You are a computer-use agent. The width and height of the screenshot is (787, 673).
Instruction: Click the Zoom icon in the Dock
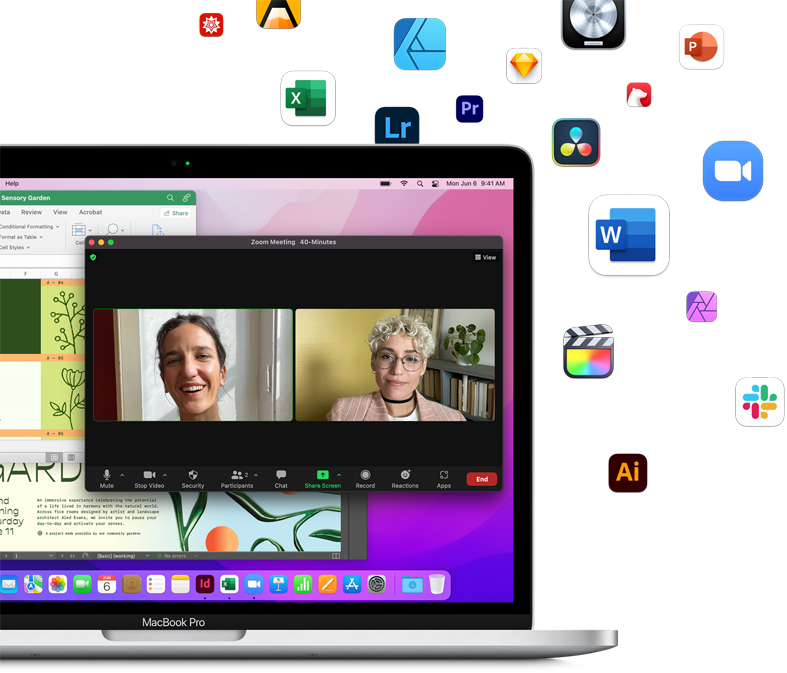pyautogui.click(x=254, y=584)
